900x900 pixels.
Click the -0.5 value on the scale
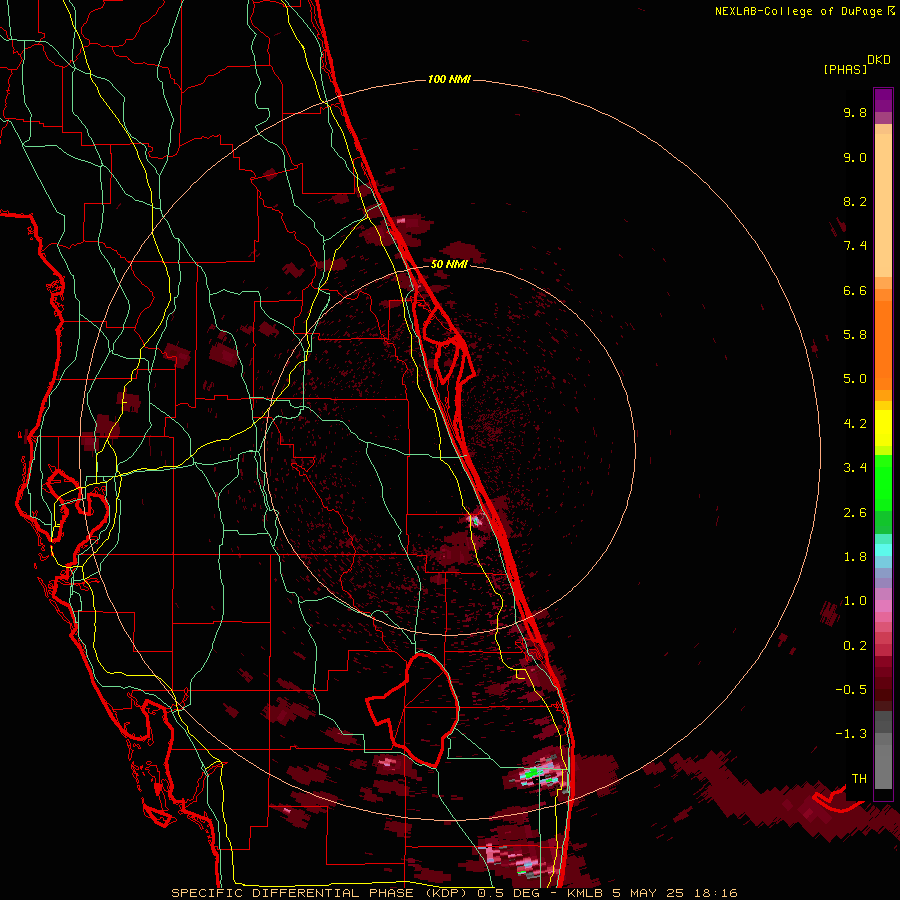[851, 690]
